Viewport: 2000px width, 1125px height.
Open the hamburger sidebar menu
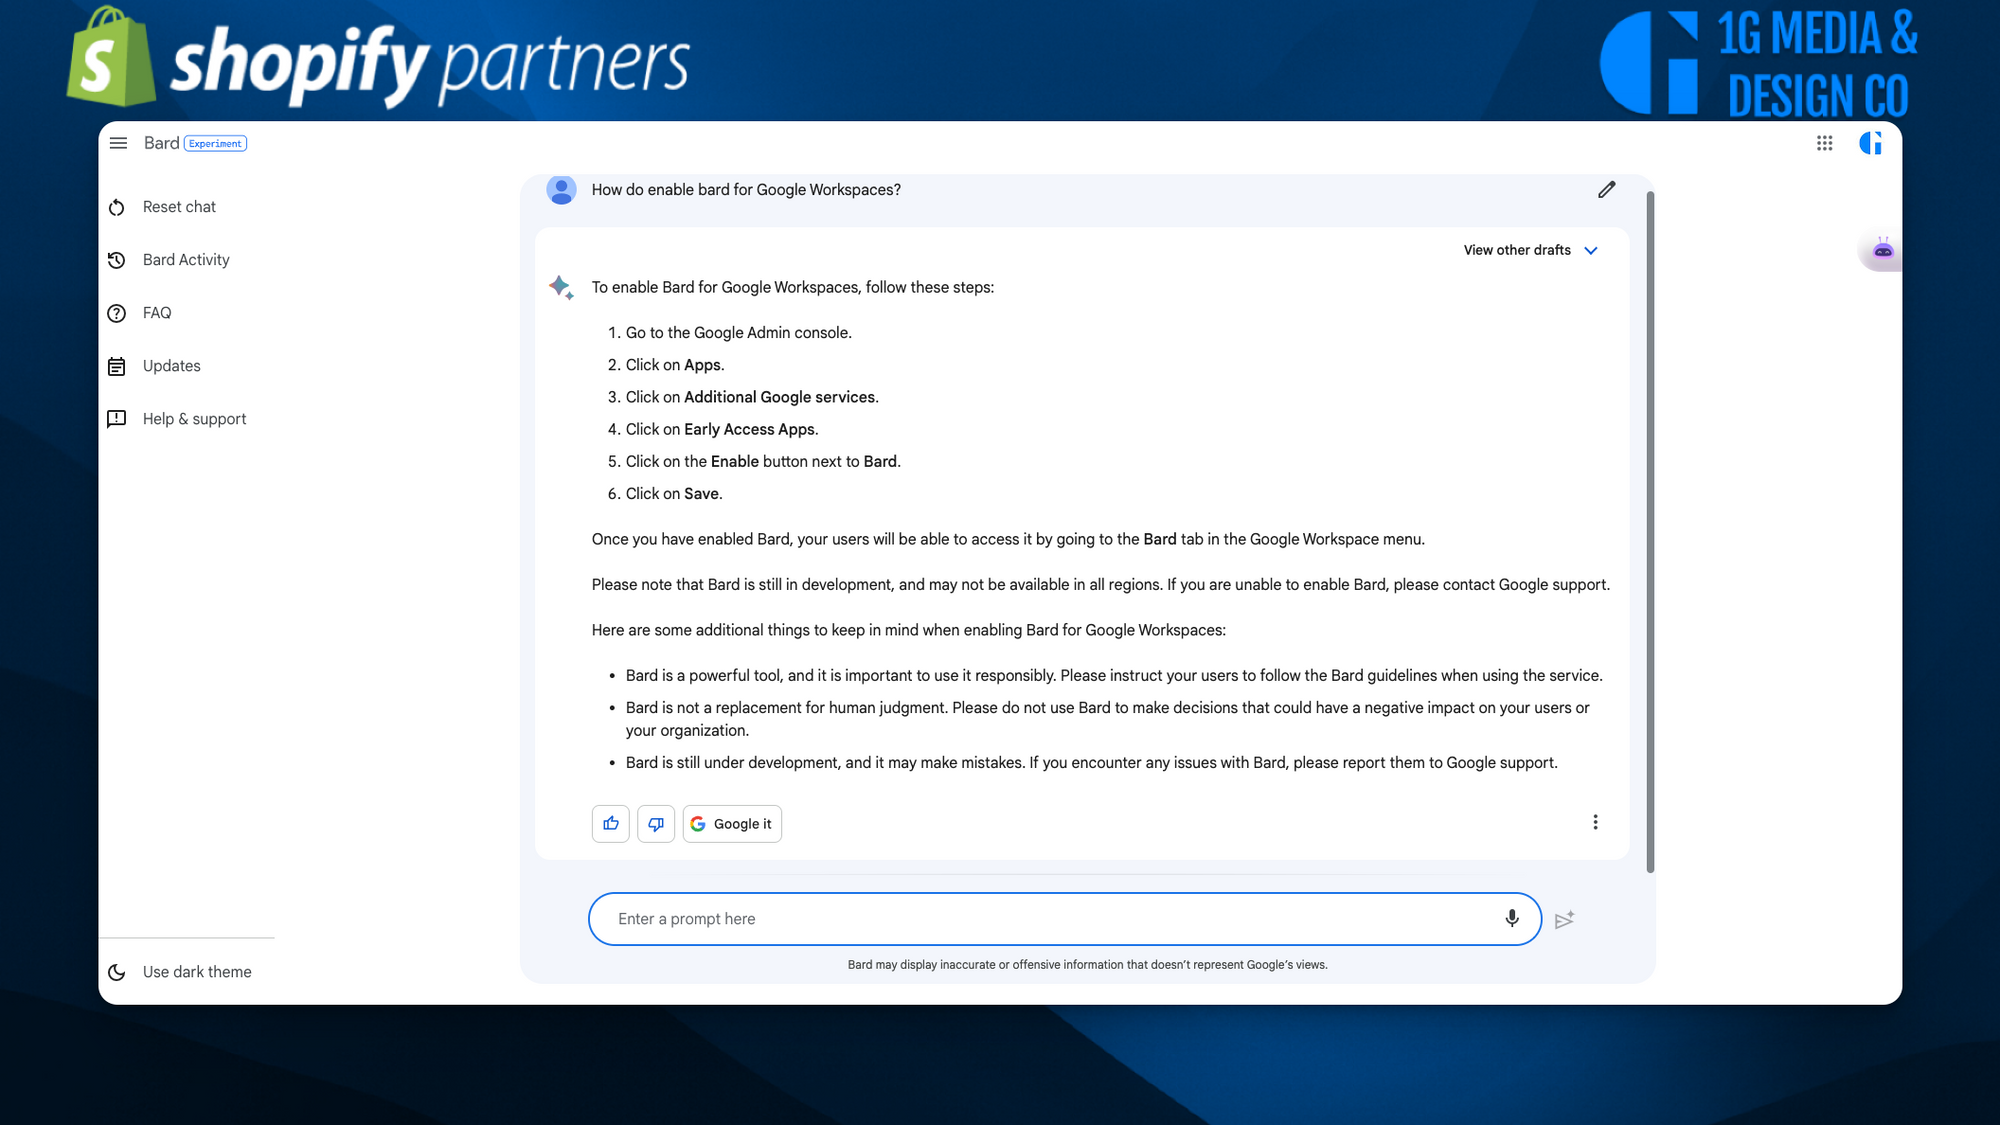coord(122,143)
